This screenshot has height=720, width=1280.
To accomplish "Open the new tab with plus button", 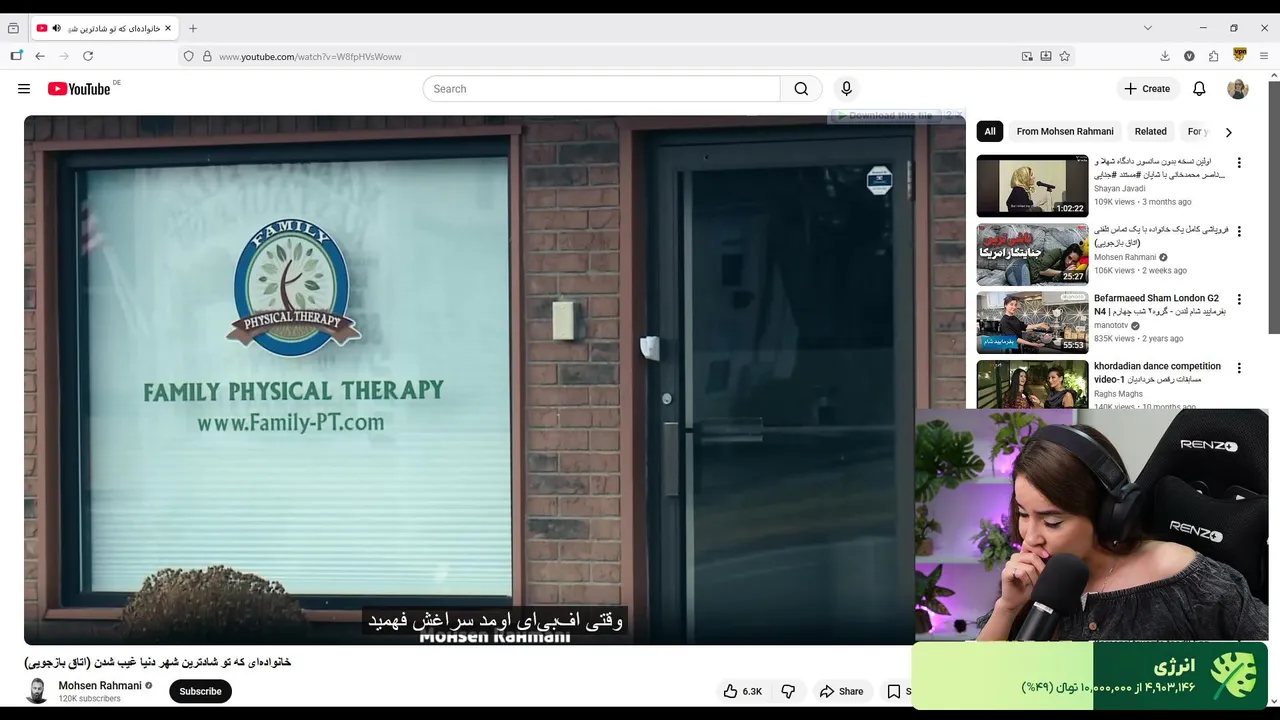I will coord(193,28).
